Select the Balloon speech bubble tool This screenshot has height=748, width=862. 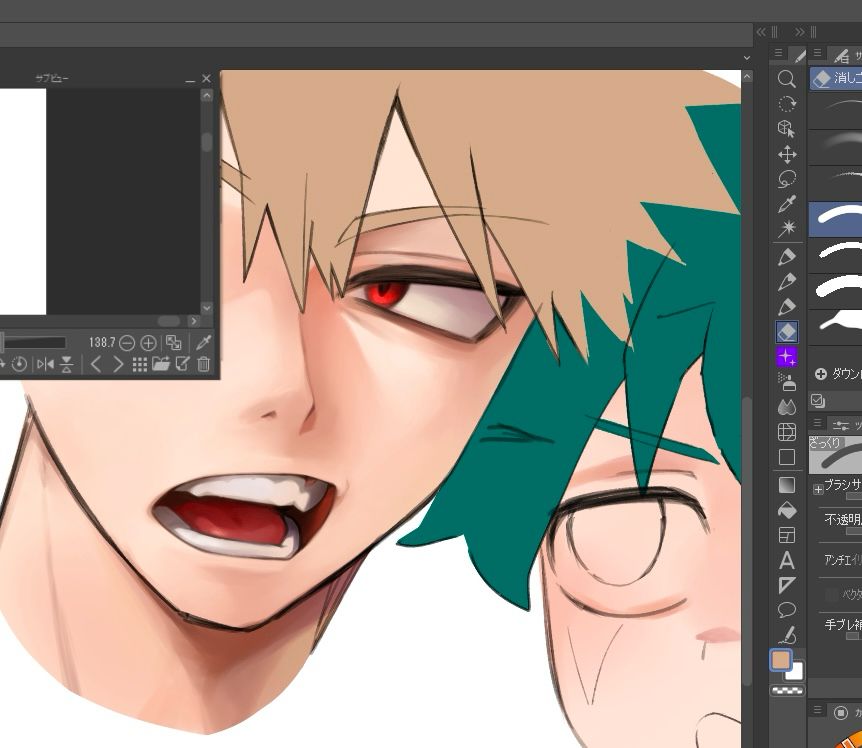787,610
